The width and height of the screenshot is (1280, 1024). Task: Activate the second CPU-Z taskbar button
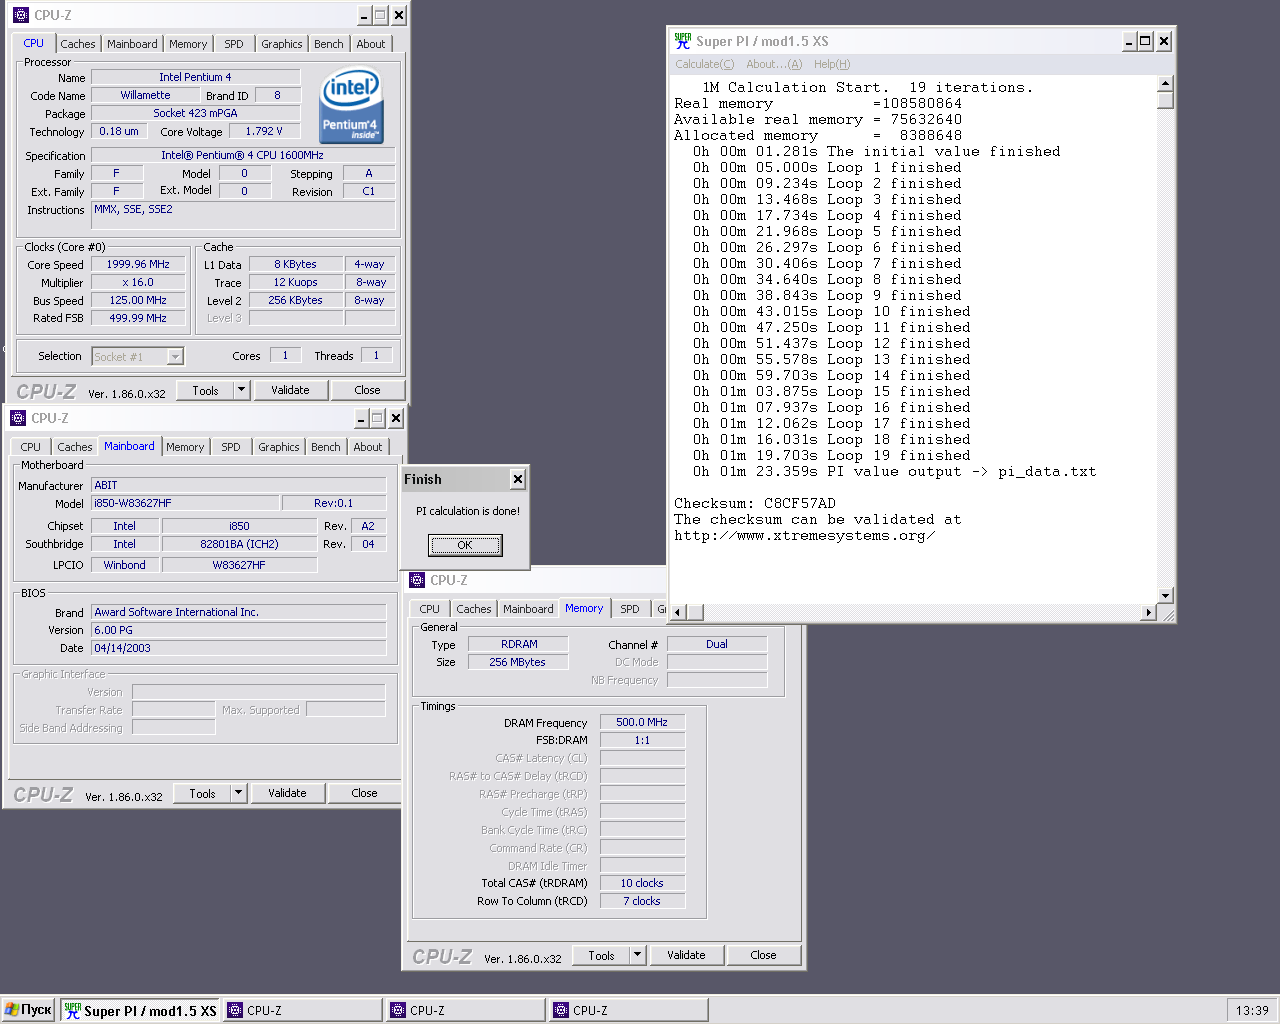coord(466,1010)
